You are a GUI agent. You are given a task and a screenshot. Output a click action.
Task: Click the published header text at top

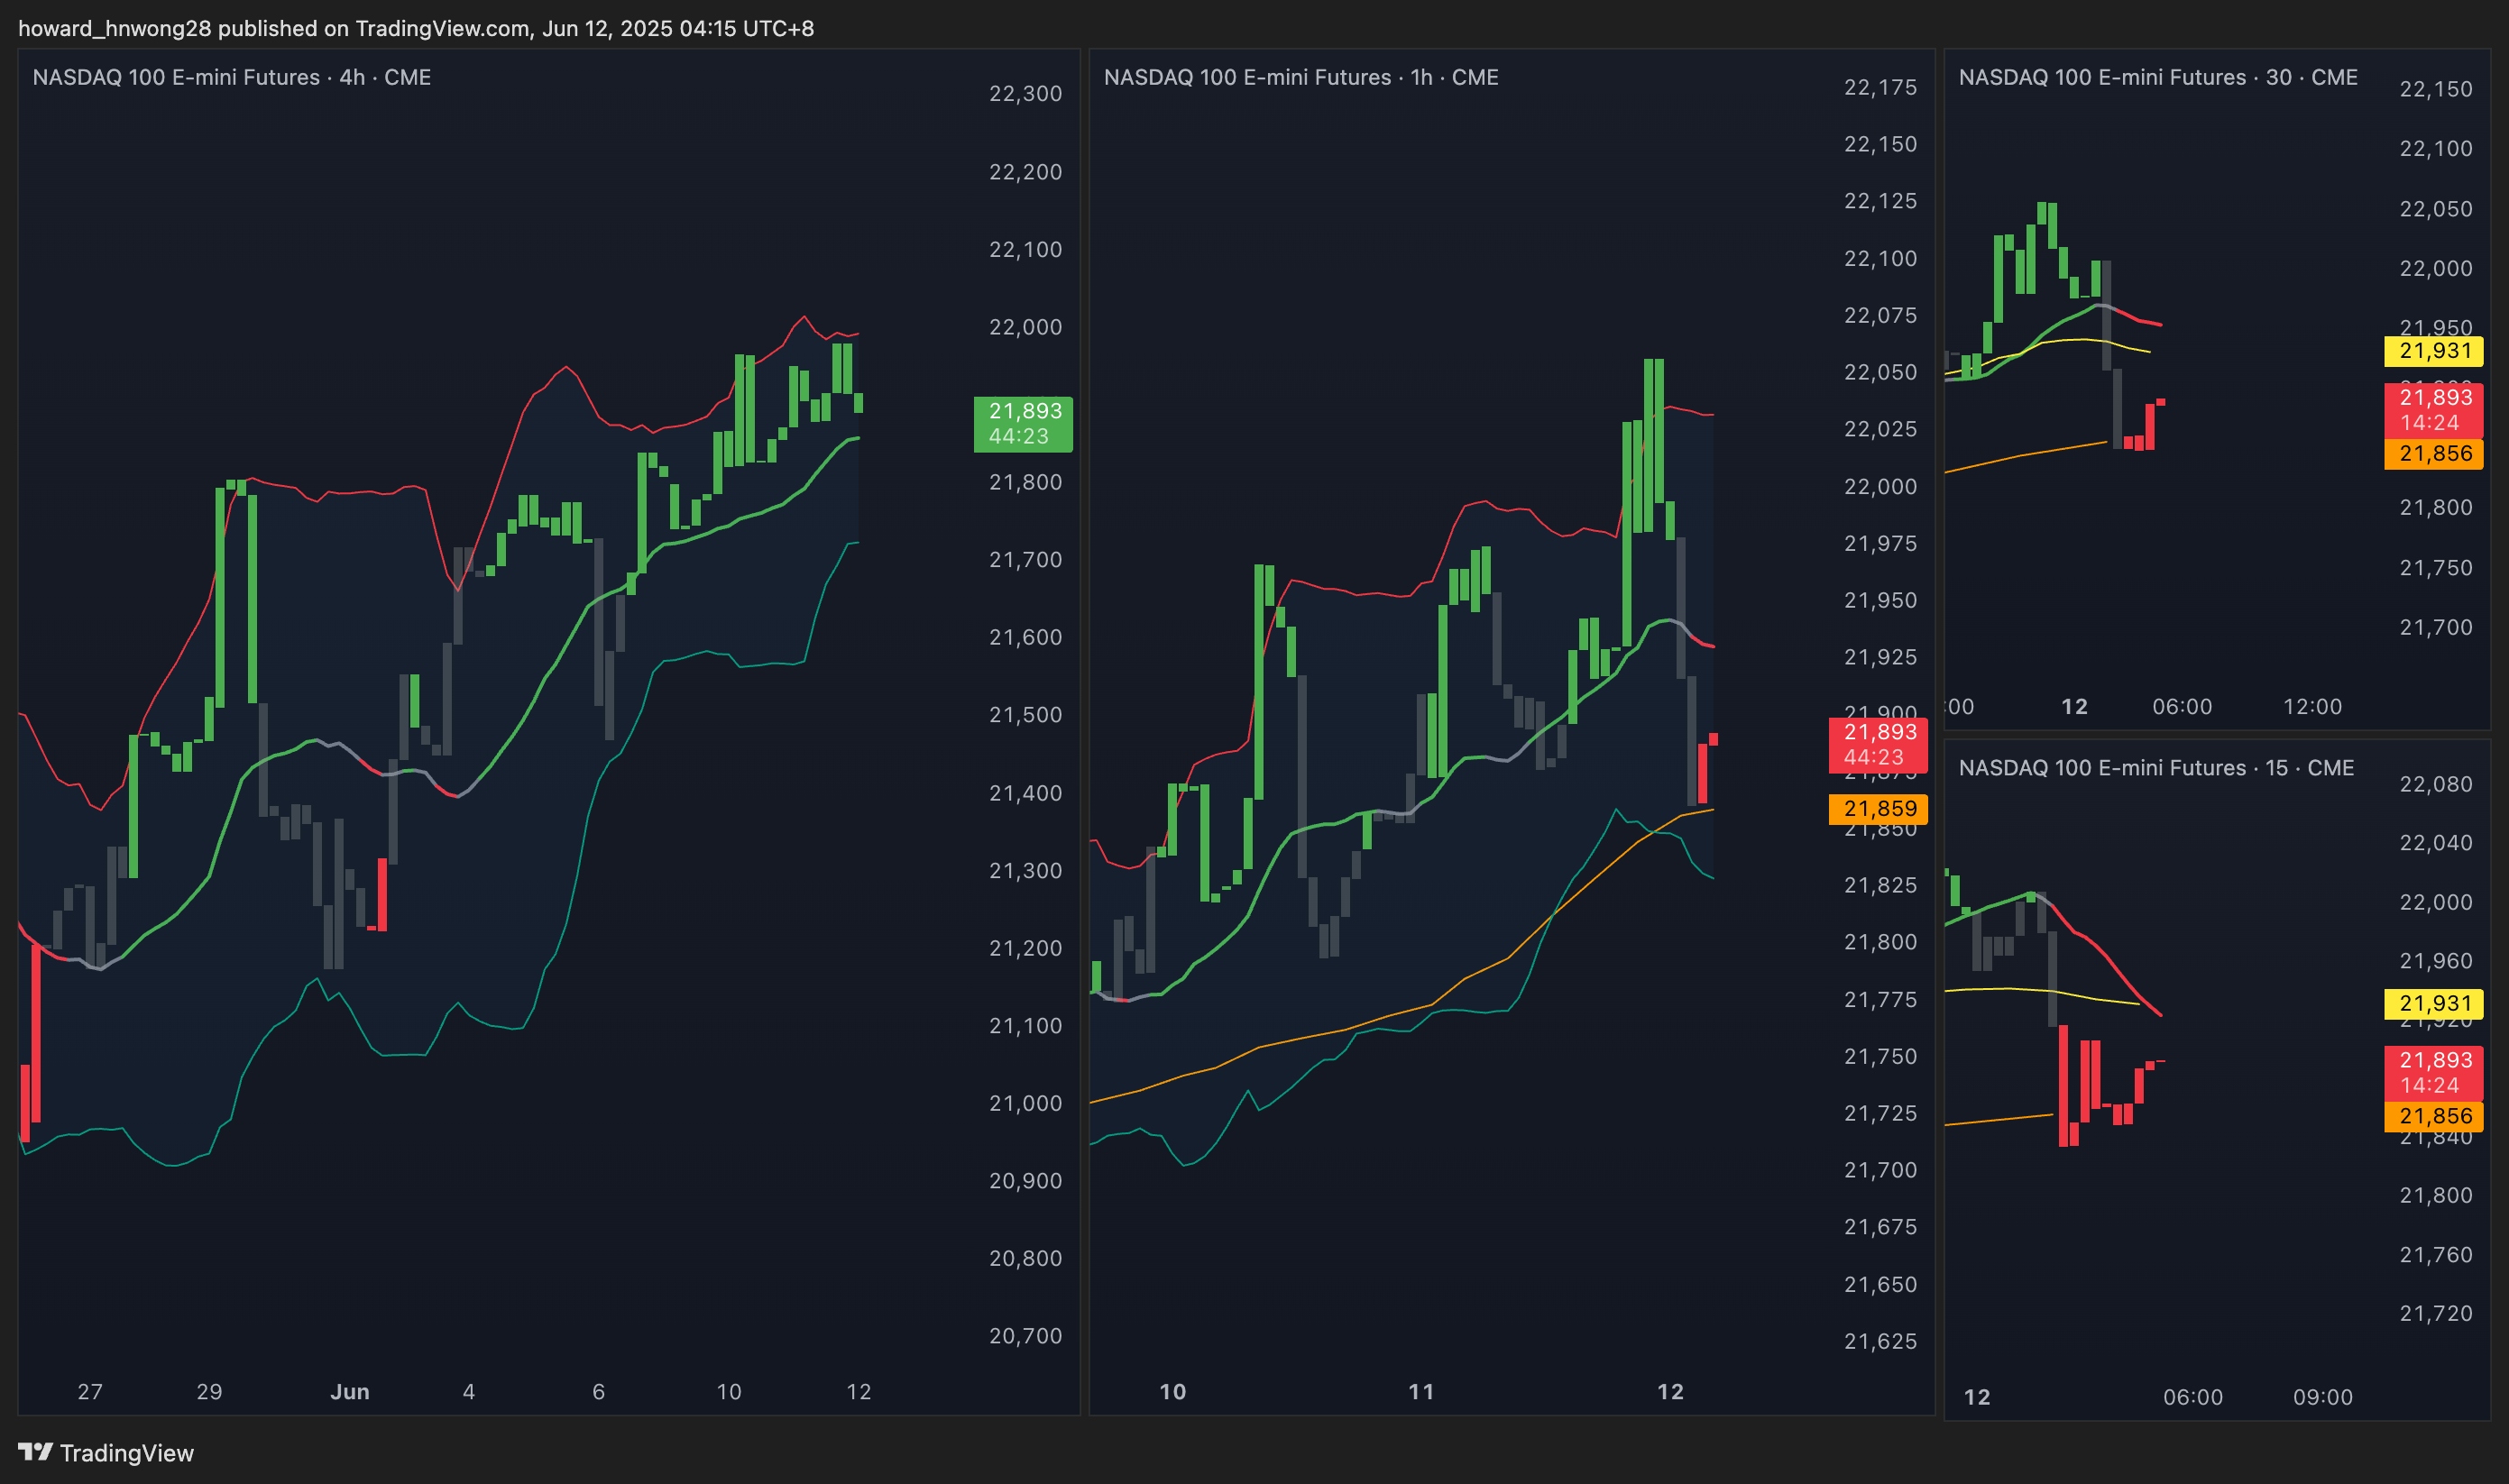tap(416, 28)
